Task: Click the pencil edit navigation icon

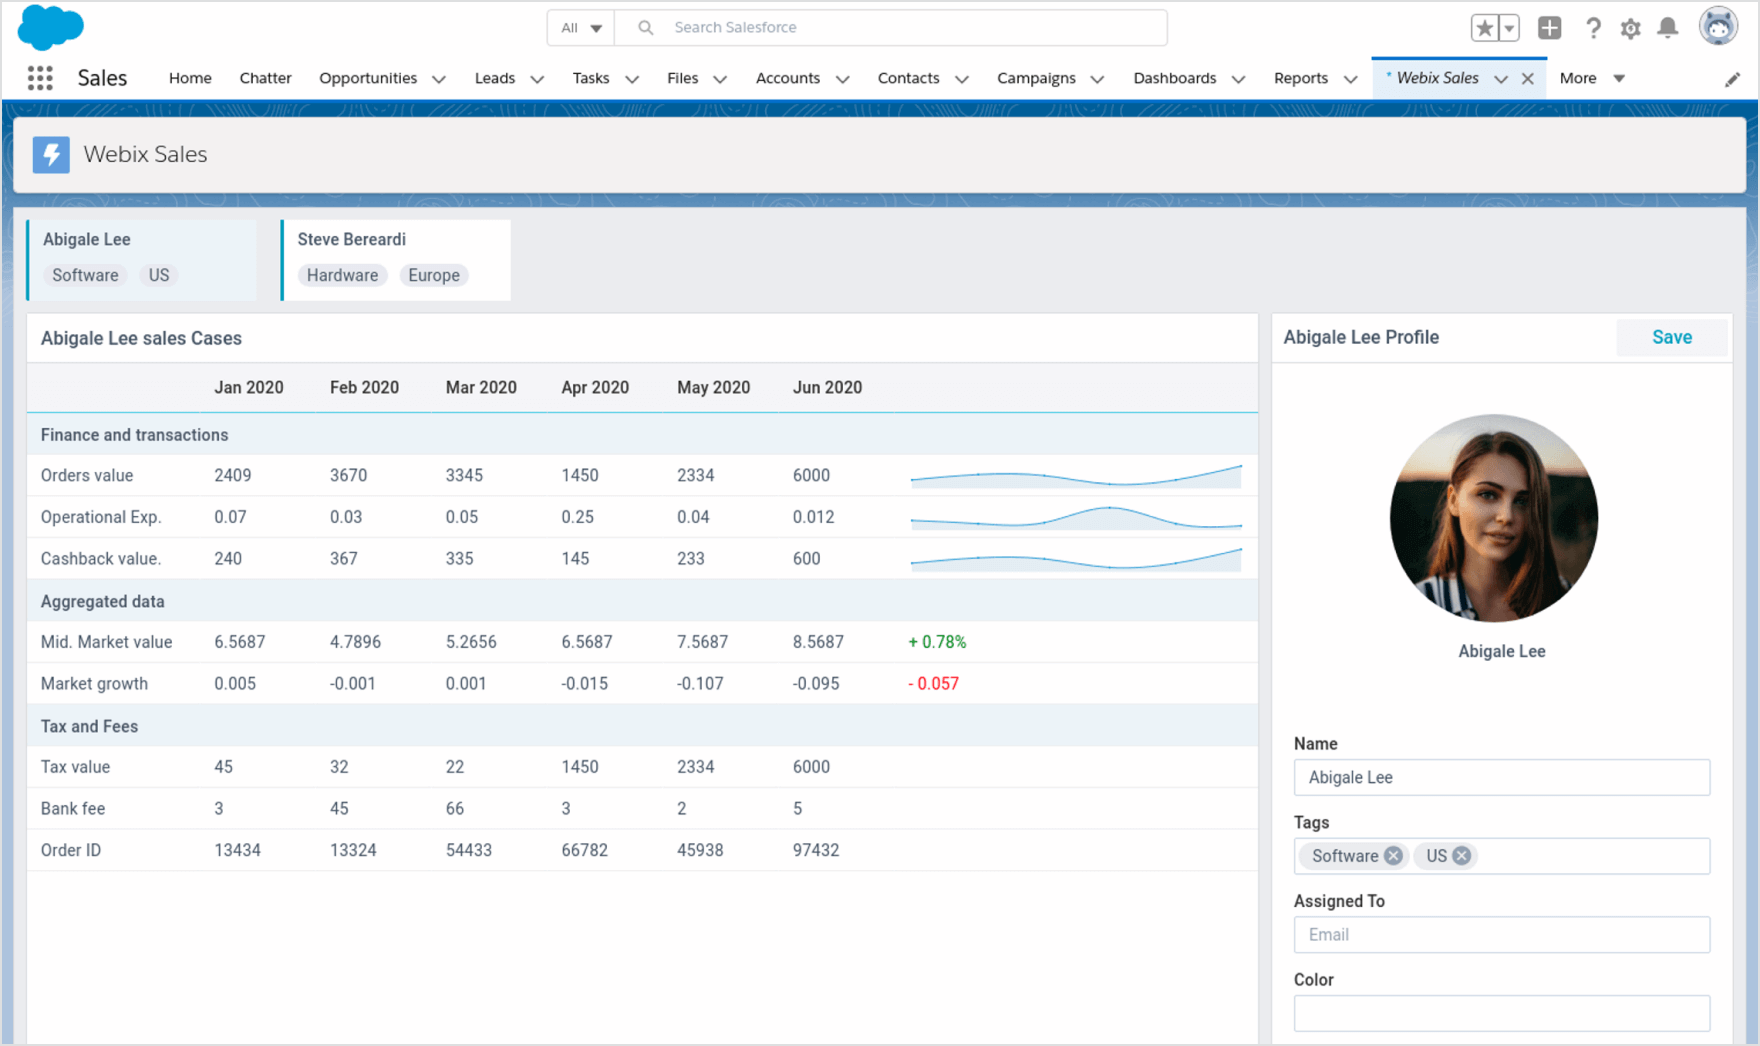Action: coord(1733,79)
